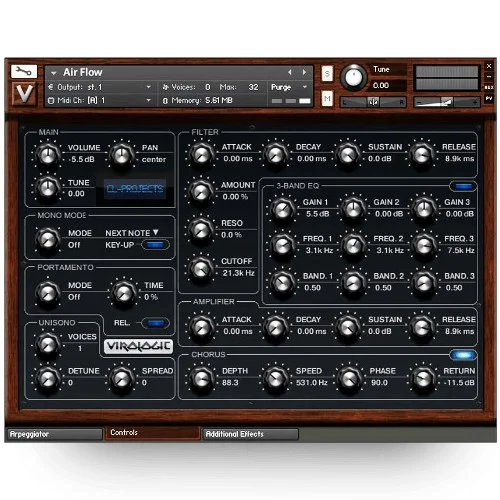Click the EQ FREQ. 1 knob

(x=282, y=245)
